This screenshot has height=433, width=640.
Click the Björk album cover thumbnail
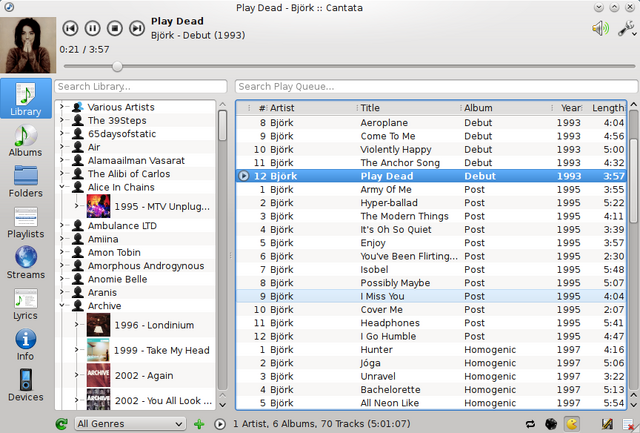click(28, 45)
